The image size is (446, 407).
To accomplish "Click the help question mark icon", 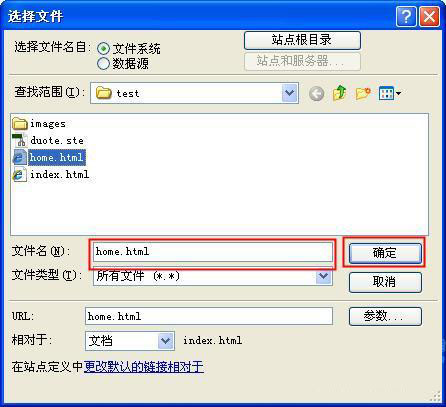I will tap(406, 16).
